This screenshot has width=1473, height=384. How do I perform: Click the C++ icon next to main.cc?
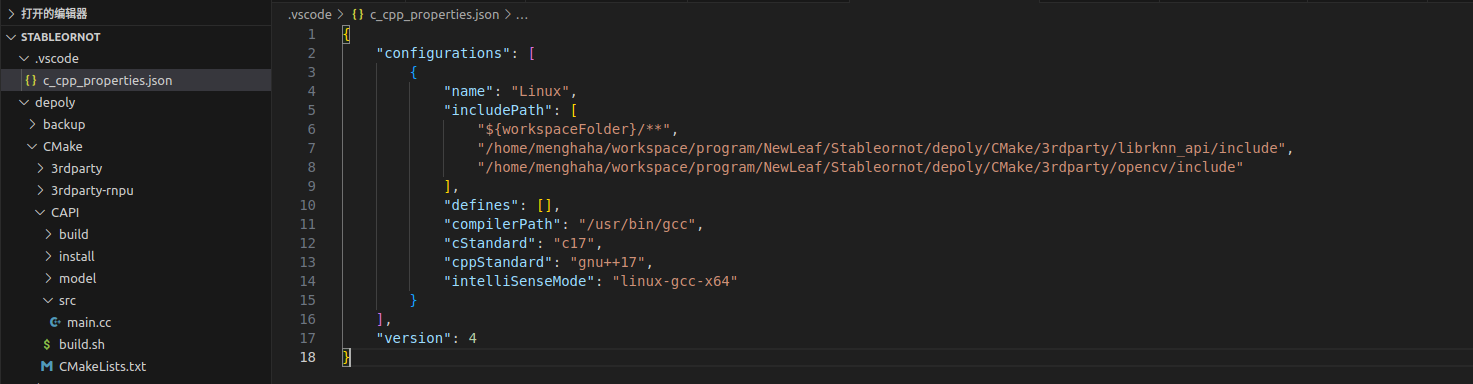[x=55, y=323]
